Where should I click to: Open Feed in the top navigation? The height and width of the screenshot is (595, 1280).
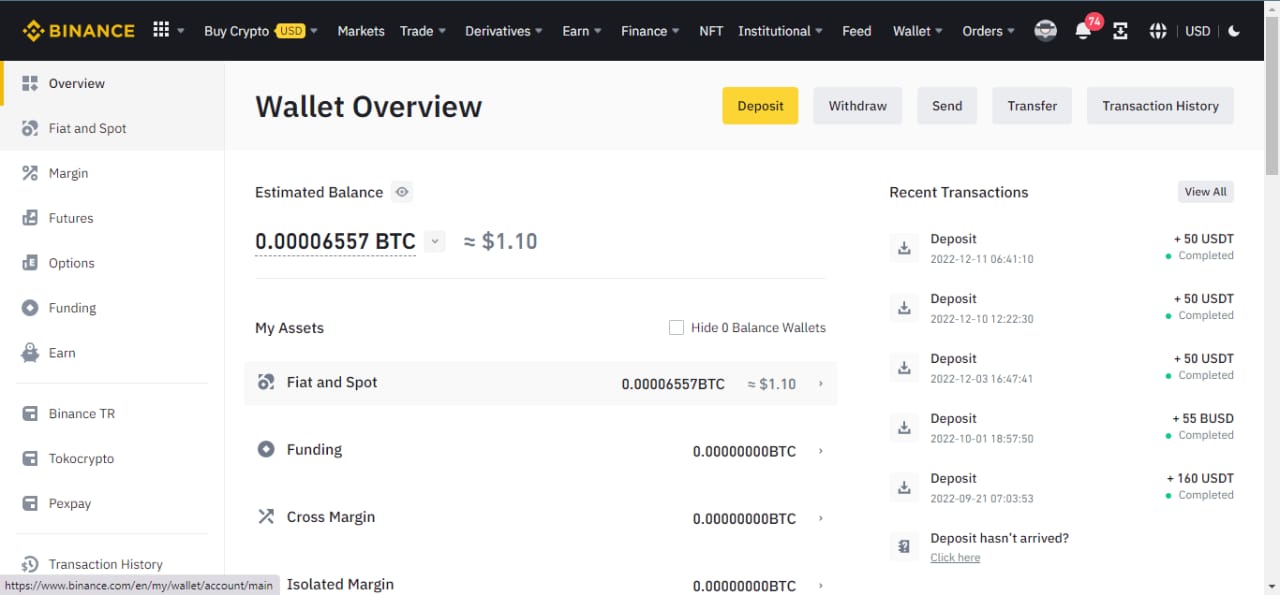[x=857, y=31]
